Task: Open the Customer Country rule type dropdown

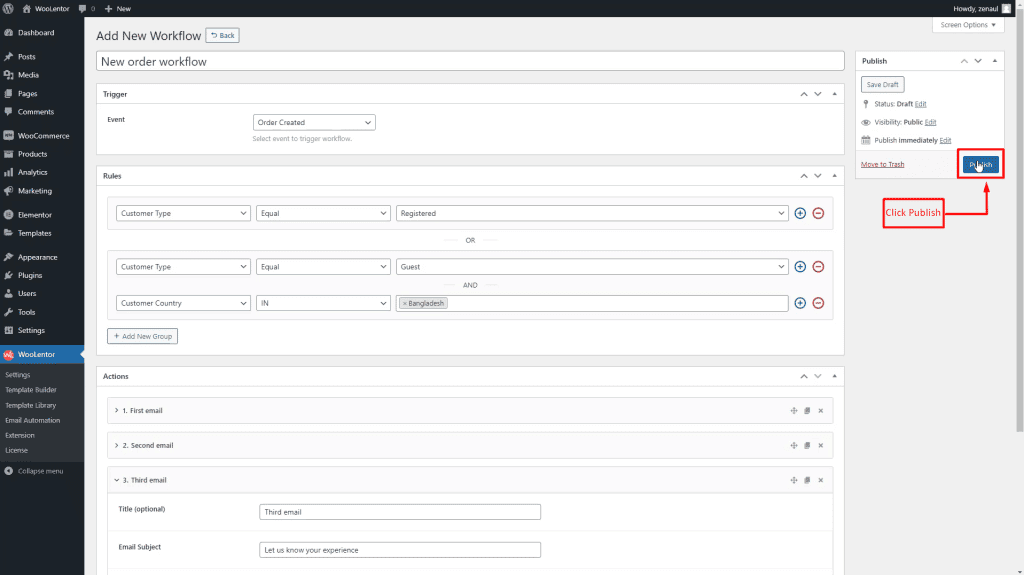Action: [x=183, y=303]
